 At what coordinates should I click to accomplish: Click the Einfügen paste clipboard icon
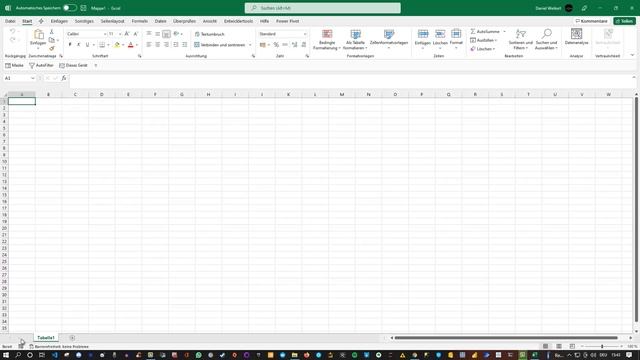38,35
